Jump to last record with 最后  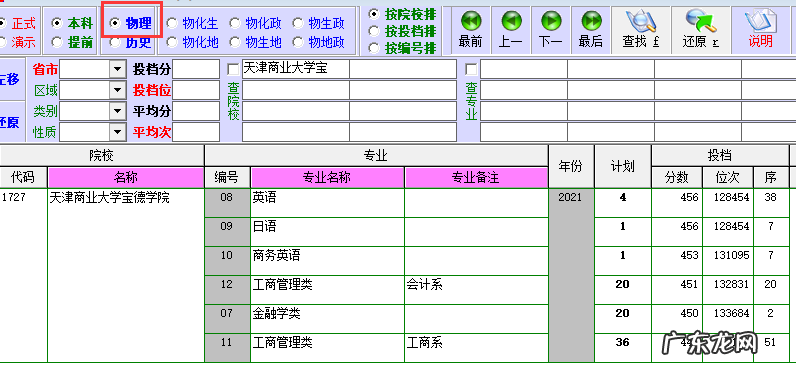pos(591,30)
